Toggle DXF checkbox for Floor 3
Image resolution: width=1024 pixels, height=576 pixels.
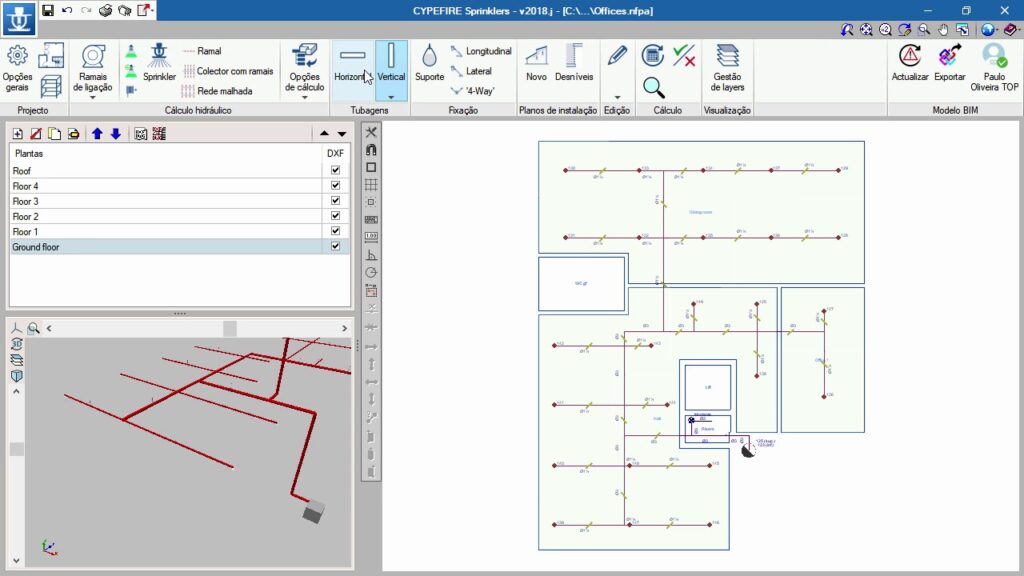point(335,201)
